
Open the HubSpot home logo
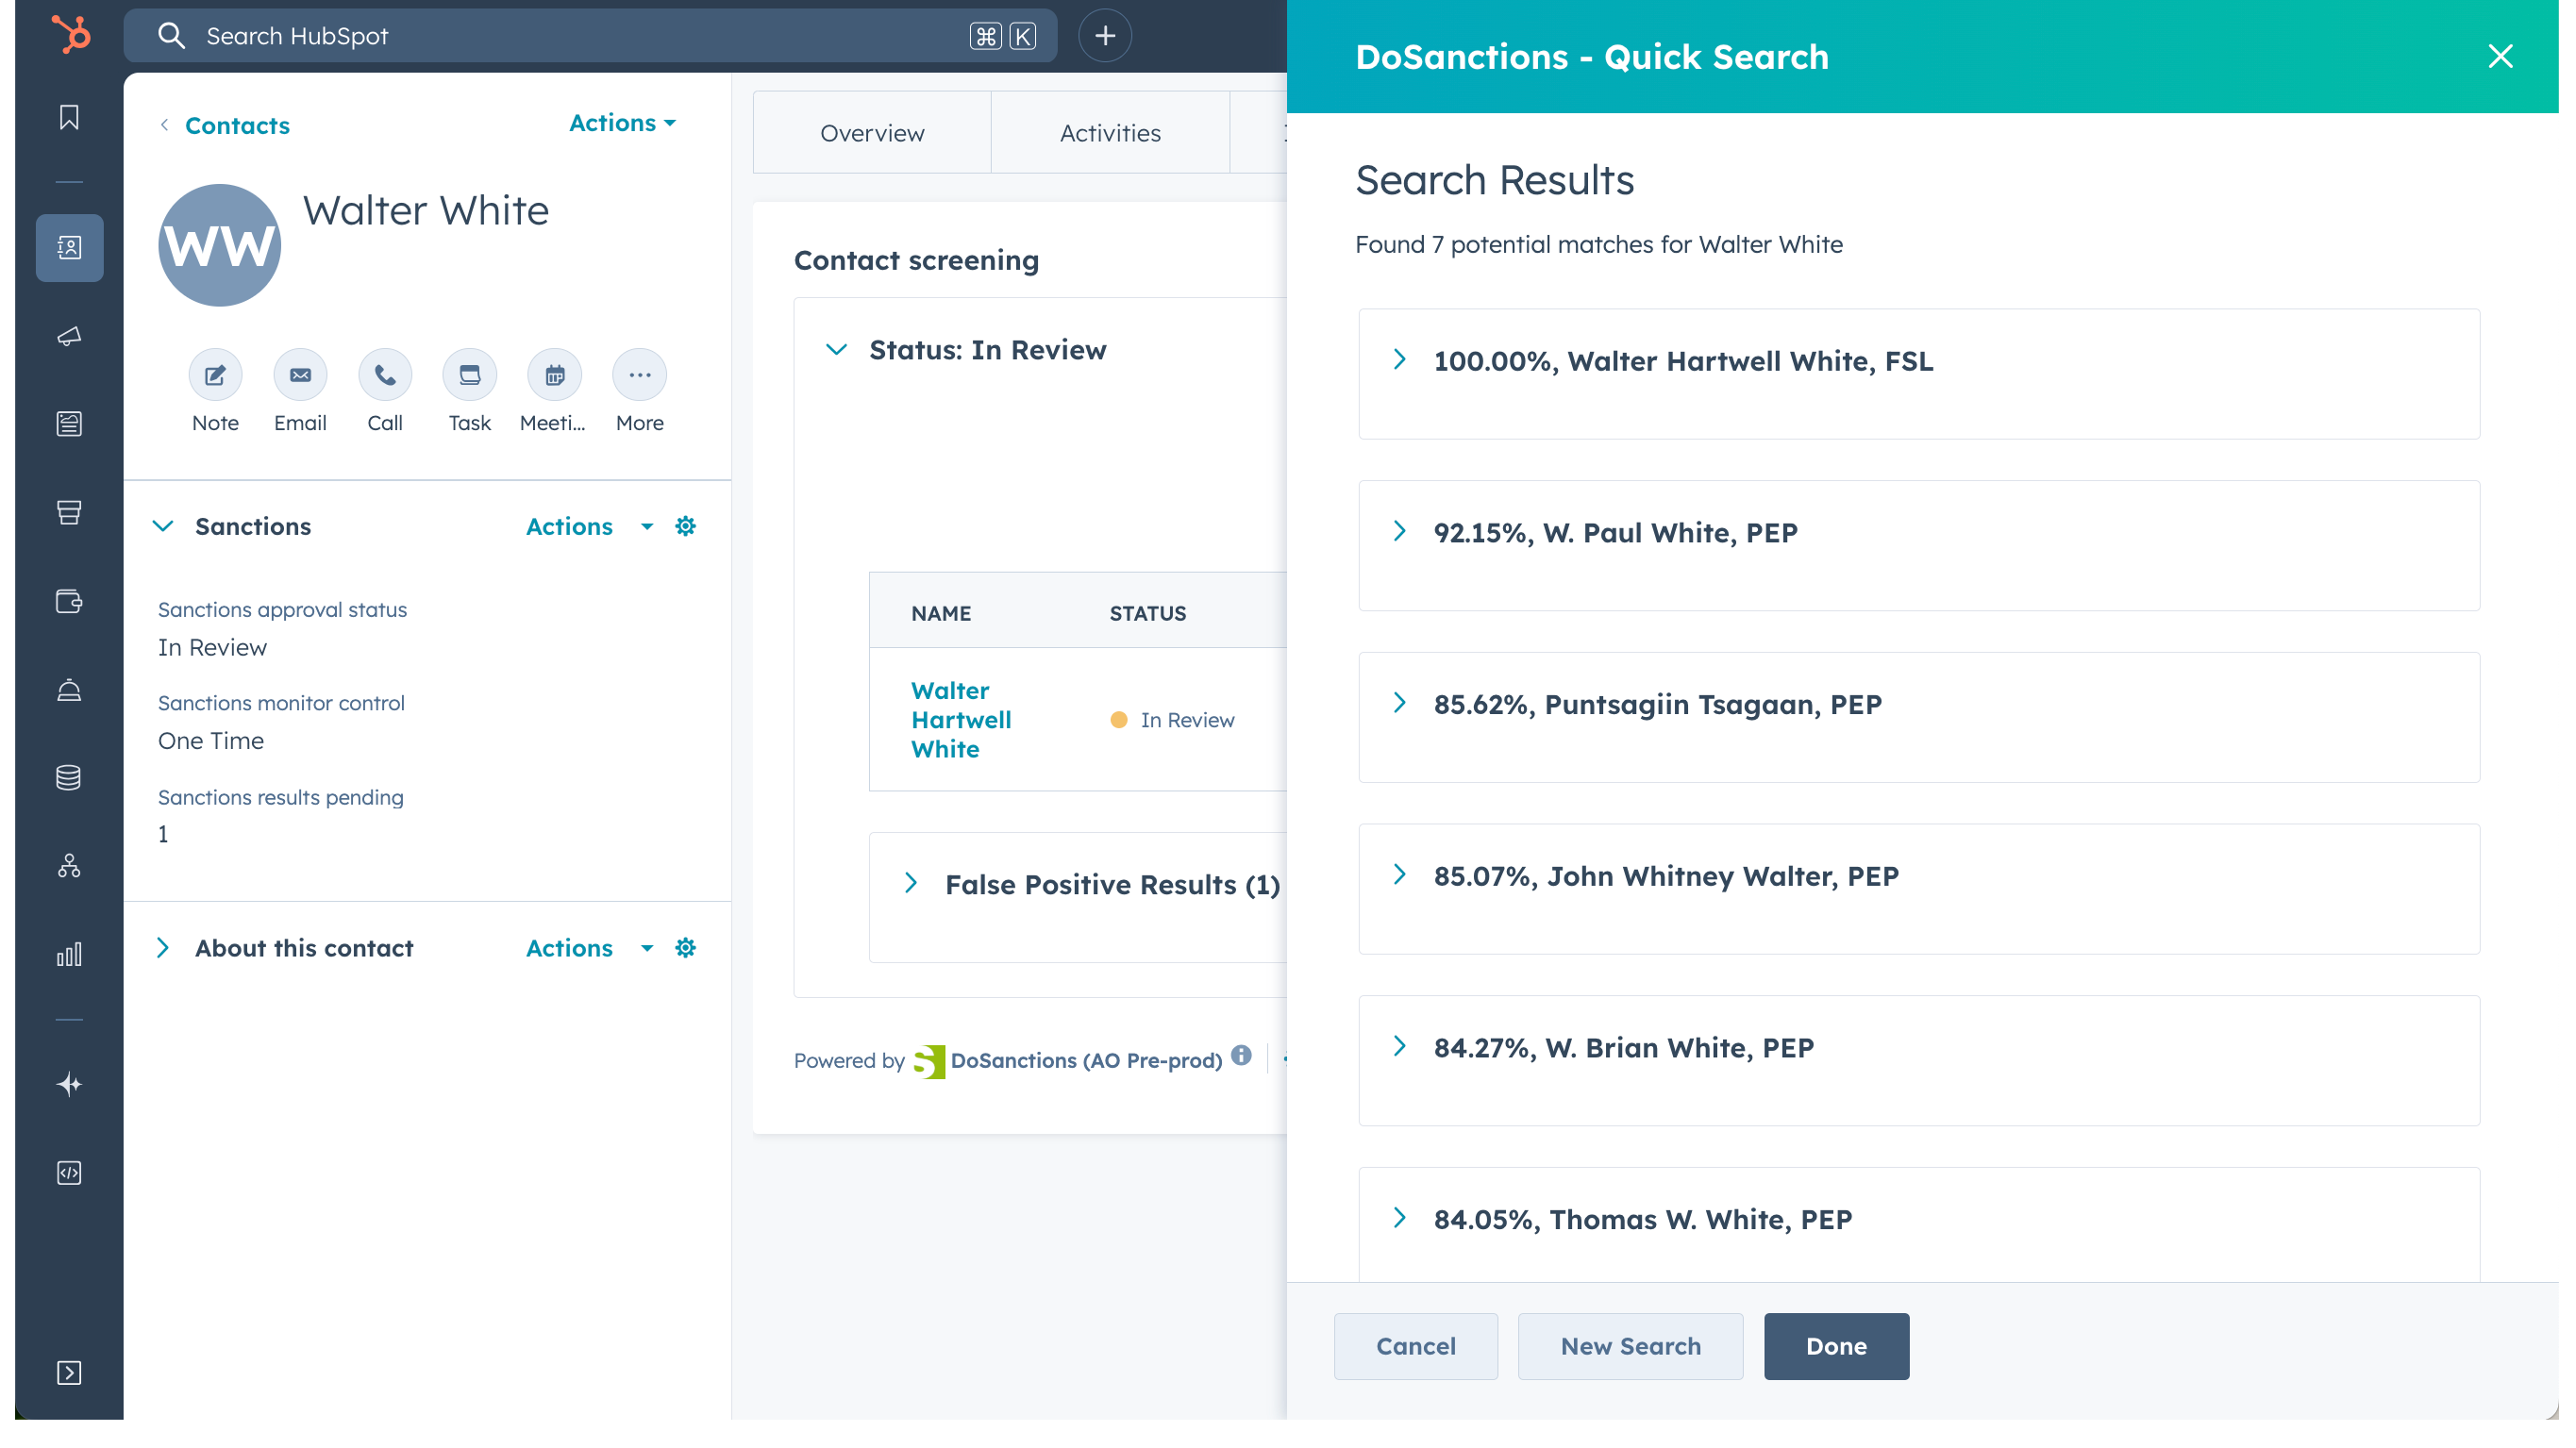pos(69,34)
